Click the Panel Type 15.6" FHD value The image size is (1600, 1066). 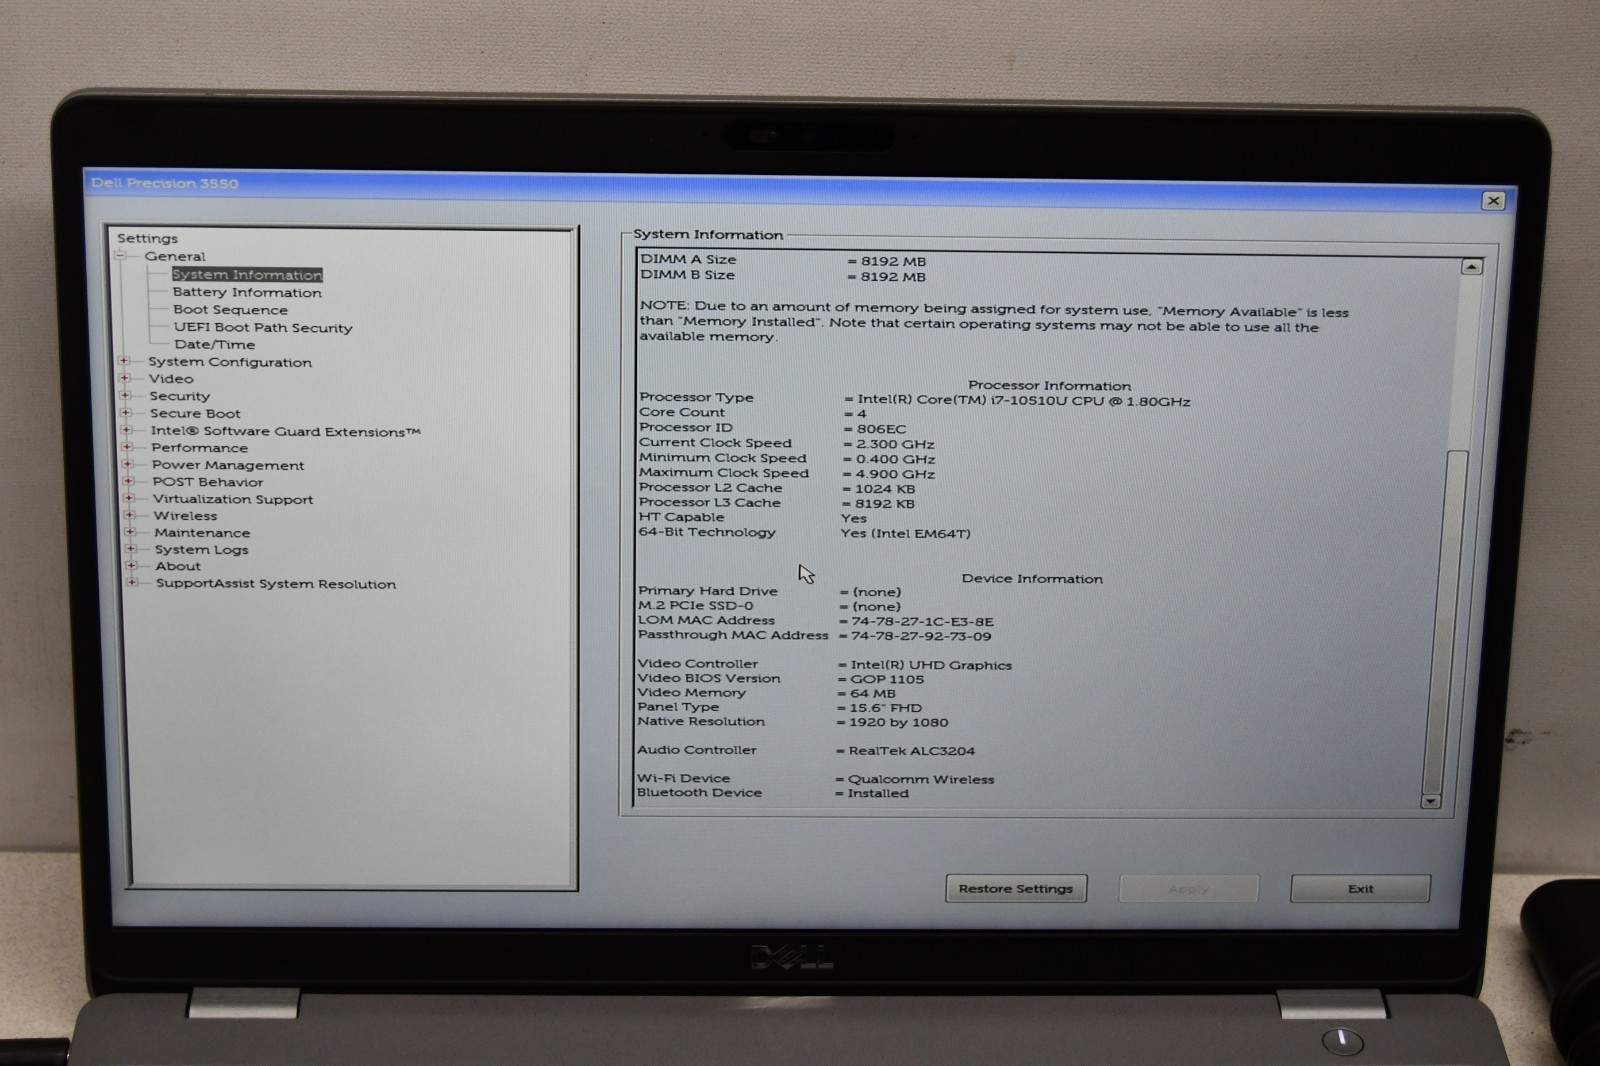pos(885,708)
